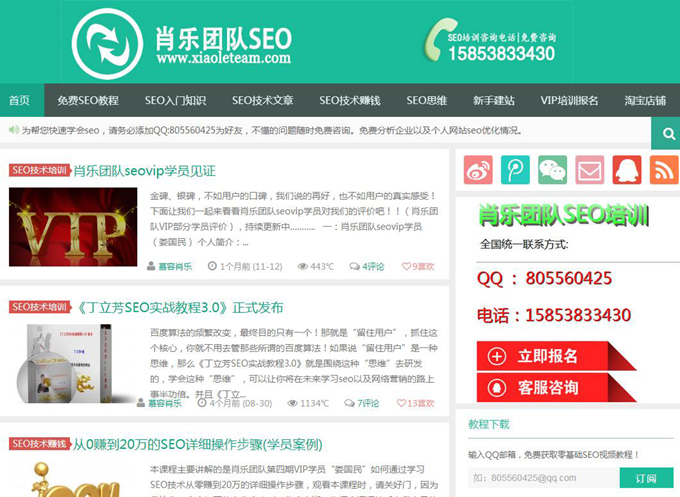
Task: Go to 首页 tab
Action: click(20, 101)
